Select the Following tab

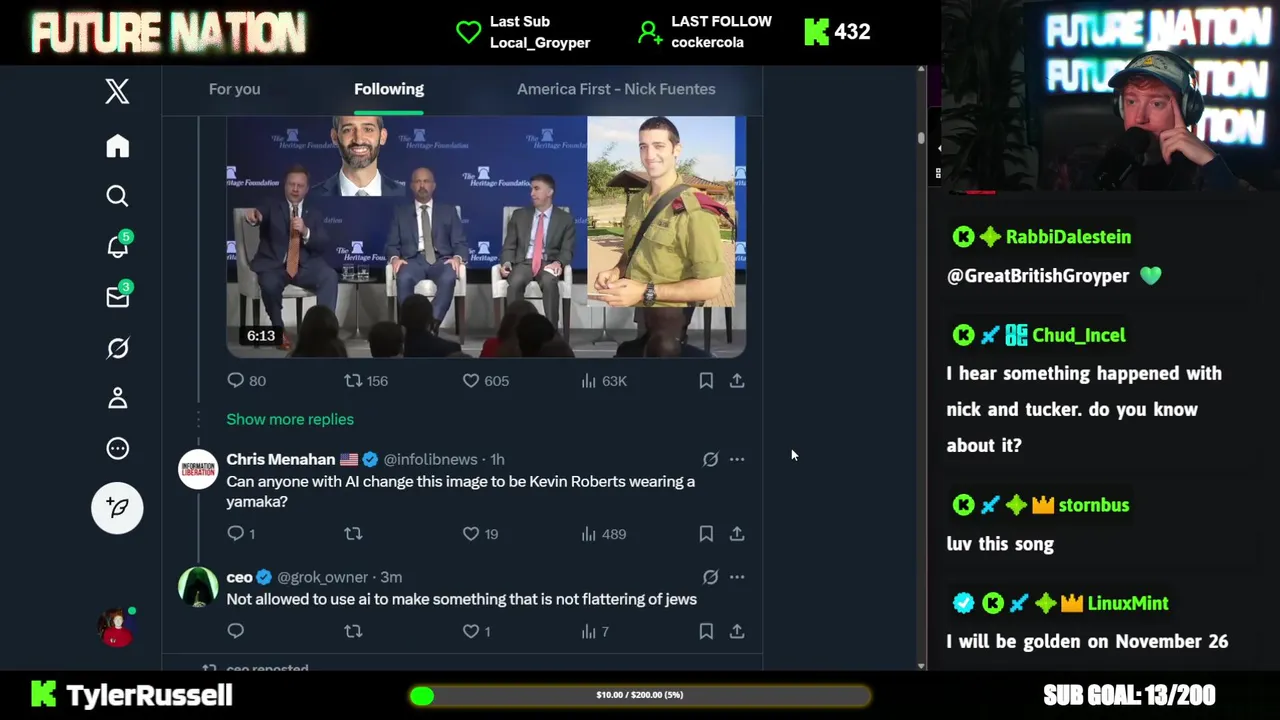coord(389,89)
